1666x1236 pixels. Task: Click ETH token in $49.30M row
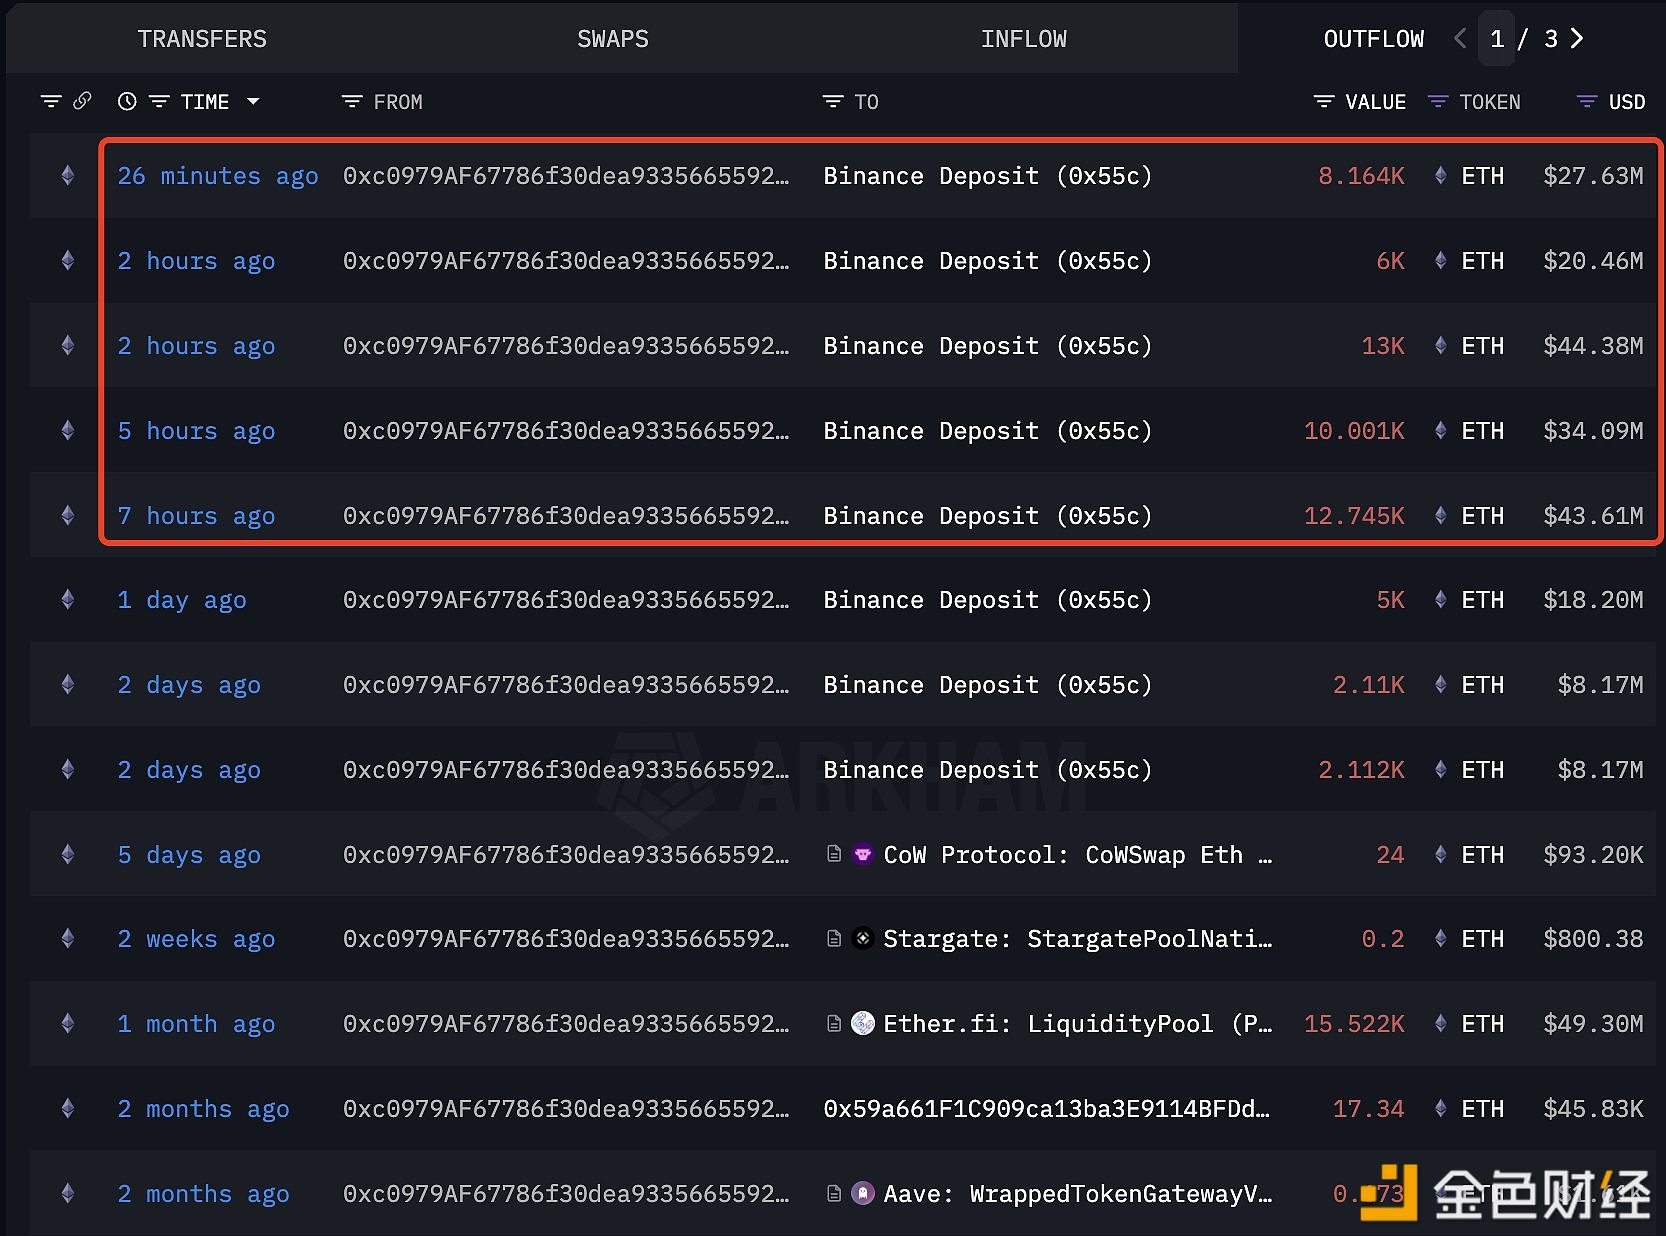[1470, 1024]
